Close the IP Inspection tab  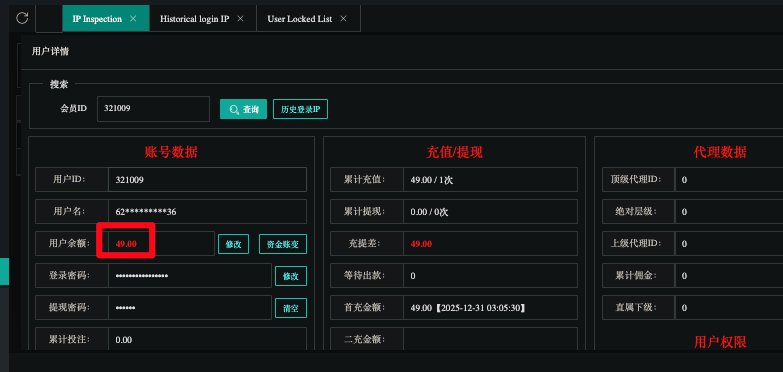point(133,18)
